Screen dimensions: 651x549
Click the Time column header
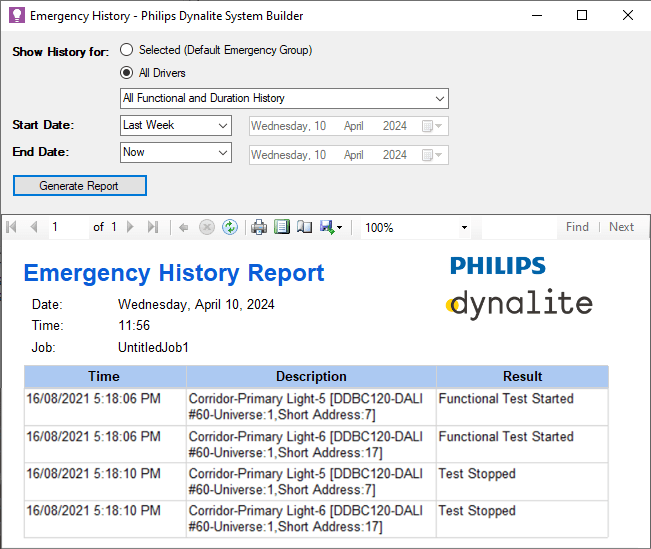(x=105, y=376)
